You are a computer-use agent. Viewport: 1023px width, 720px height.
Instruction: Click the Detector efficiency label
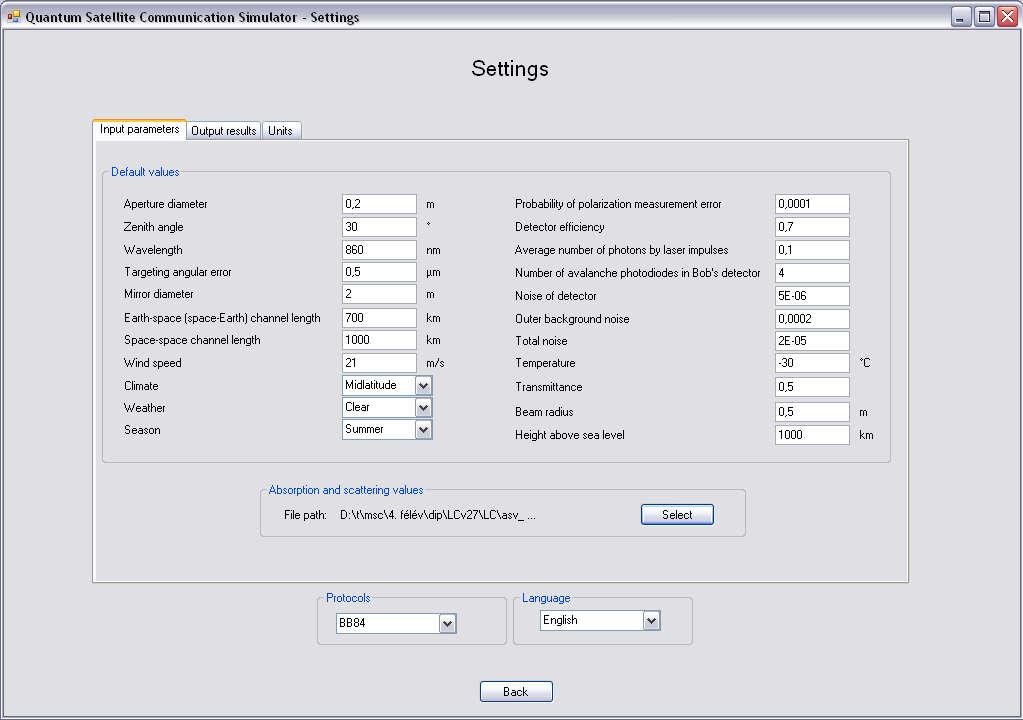(560, 226)
